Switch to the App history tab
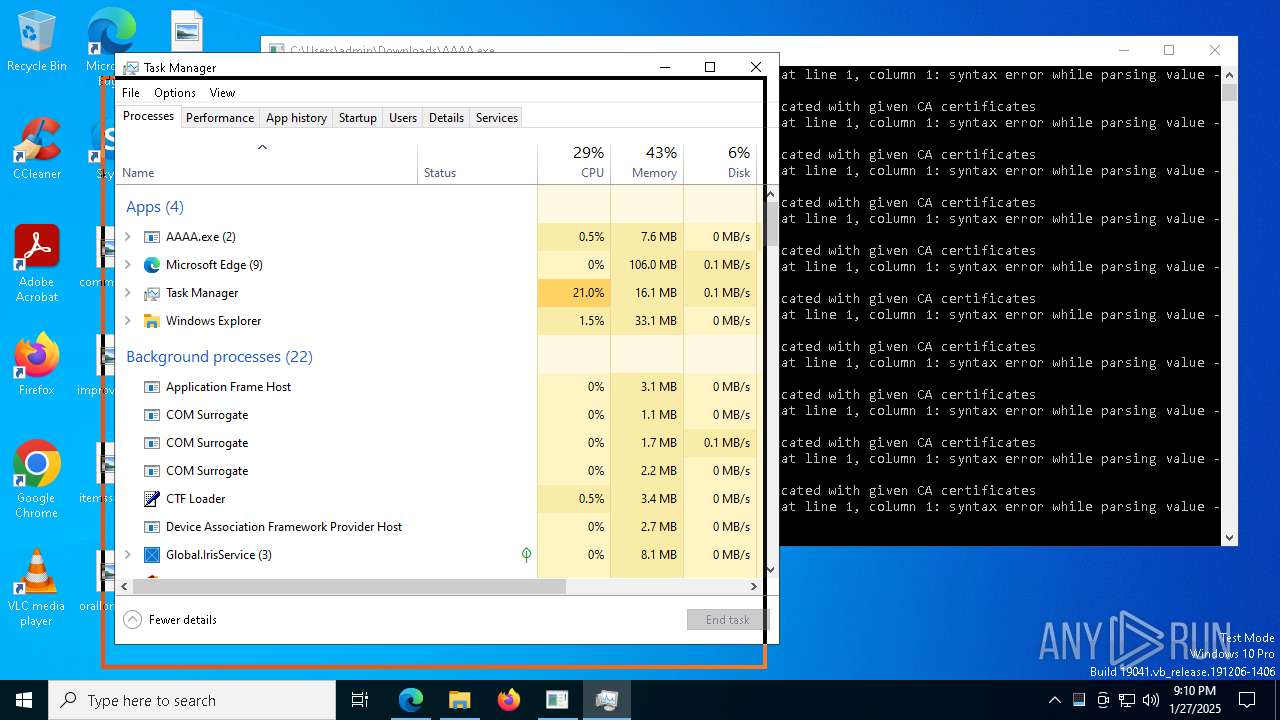 click(x=296, y=117)
